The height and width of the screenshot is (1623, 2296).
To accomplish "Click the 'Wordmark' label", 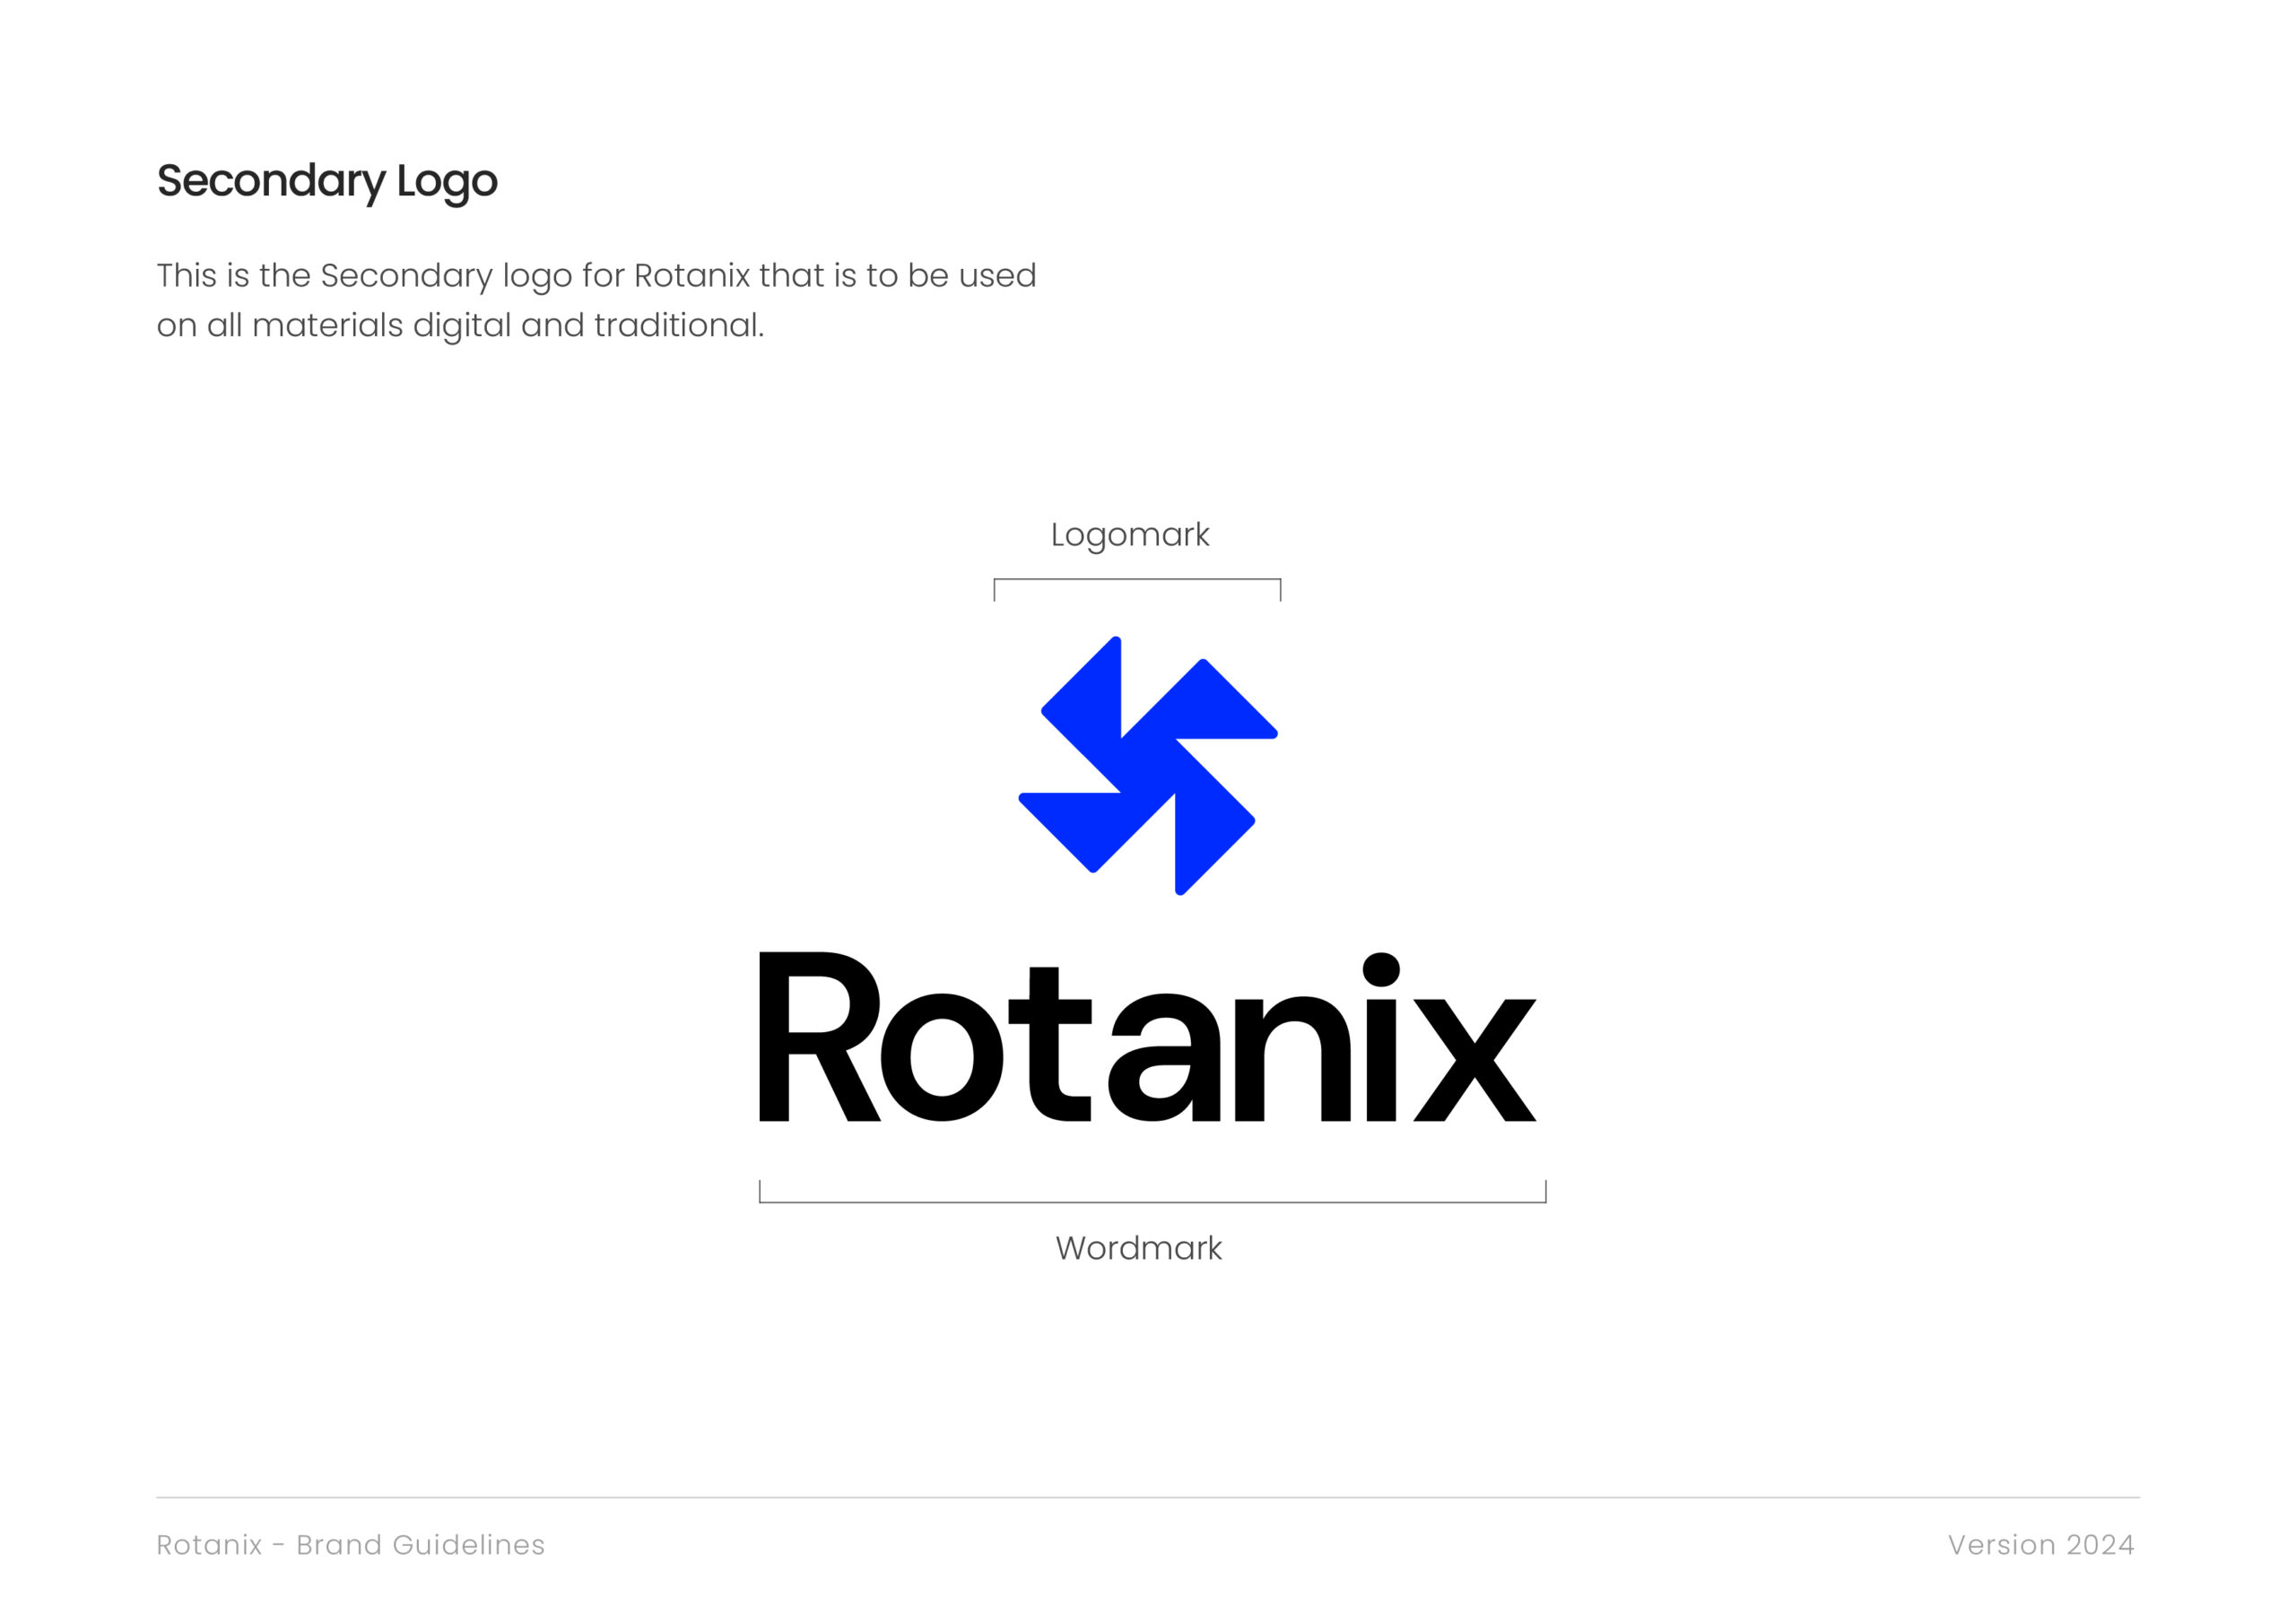I will click(1139, 1248).
